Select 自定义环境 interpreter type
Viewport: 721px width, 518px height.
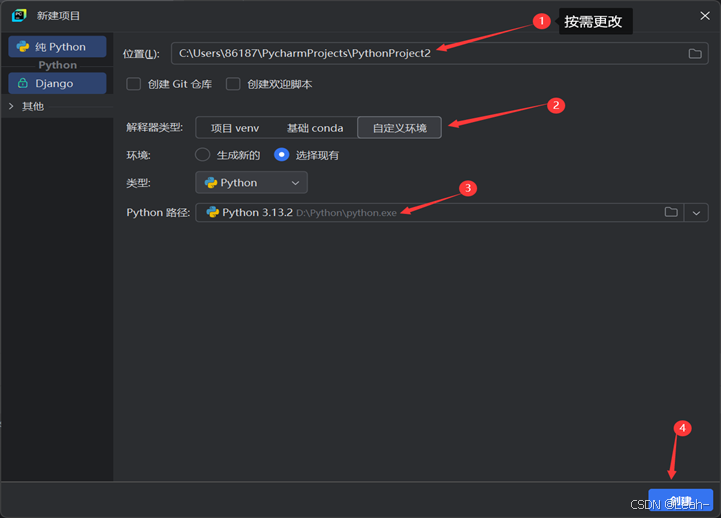point(400,128)
